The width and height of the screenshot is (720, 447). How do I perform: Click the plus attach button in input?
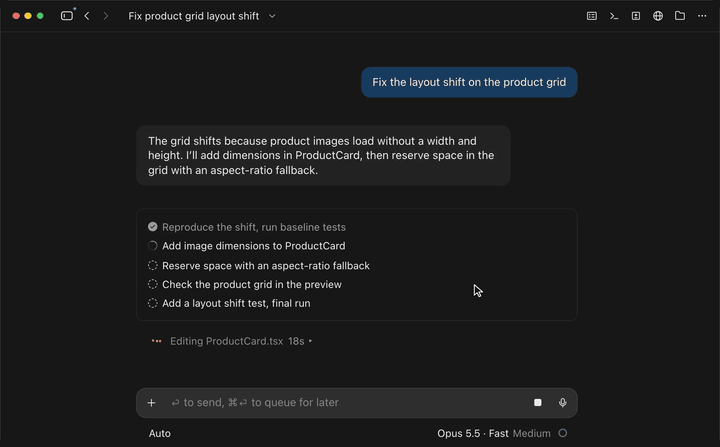click(x=151, y=403)
